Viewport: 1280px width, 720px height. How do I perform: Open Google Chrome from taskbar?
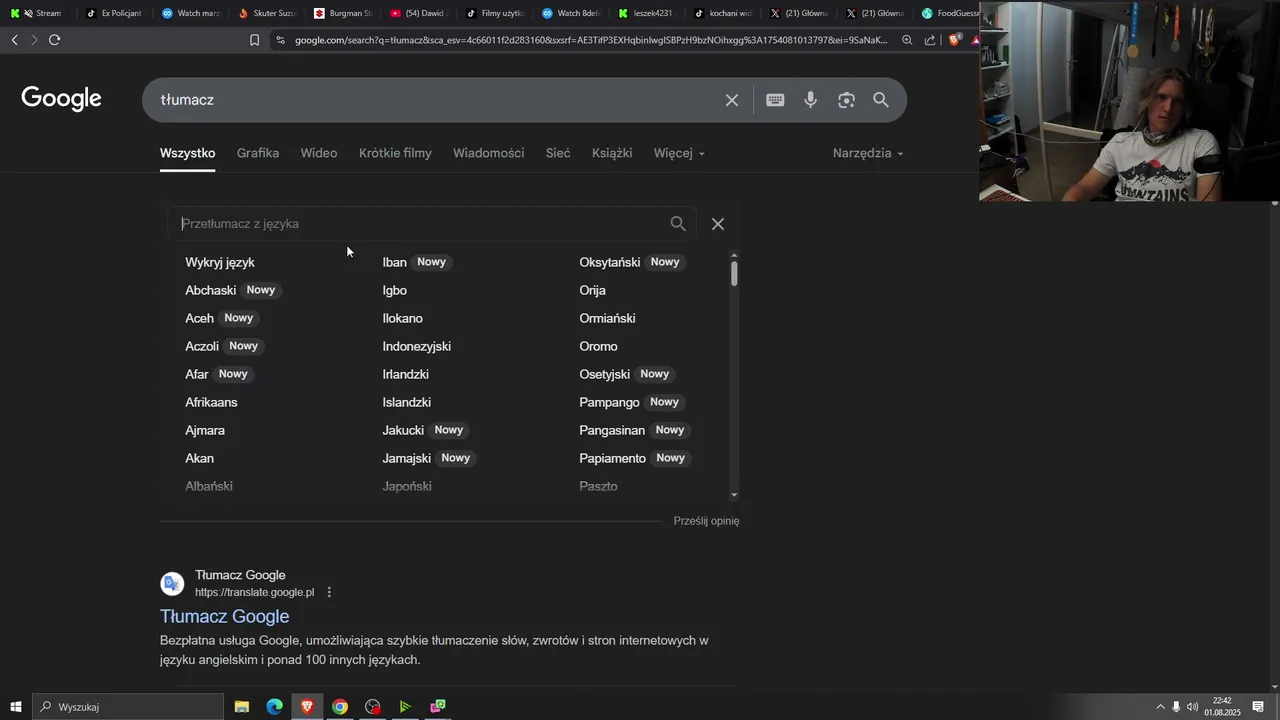[x=340, y=707]
